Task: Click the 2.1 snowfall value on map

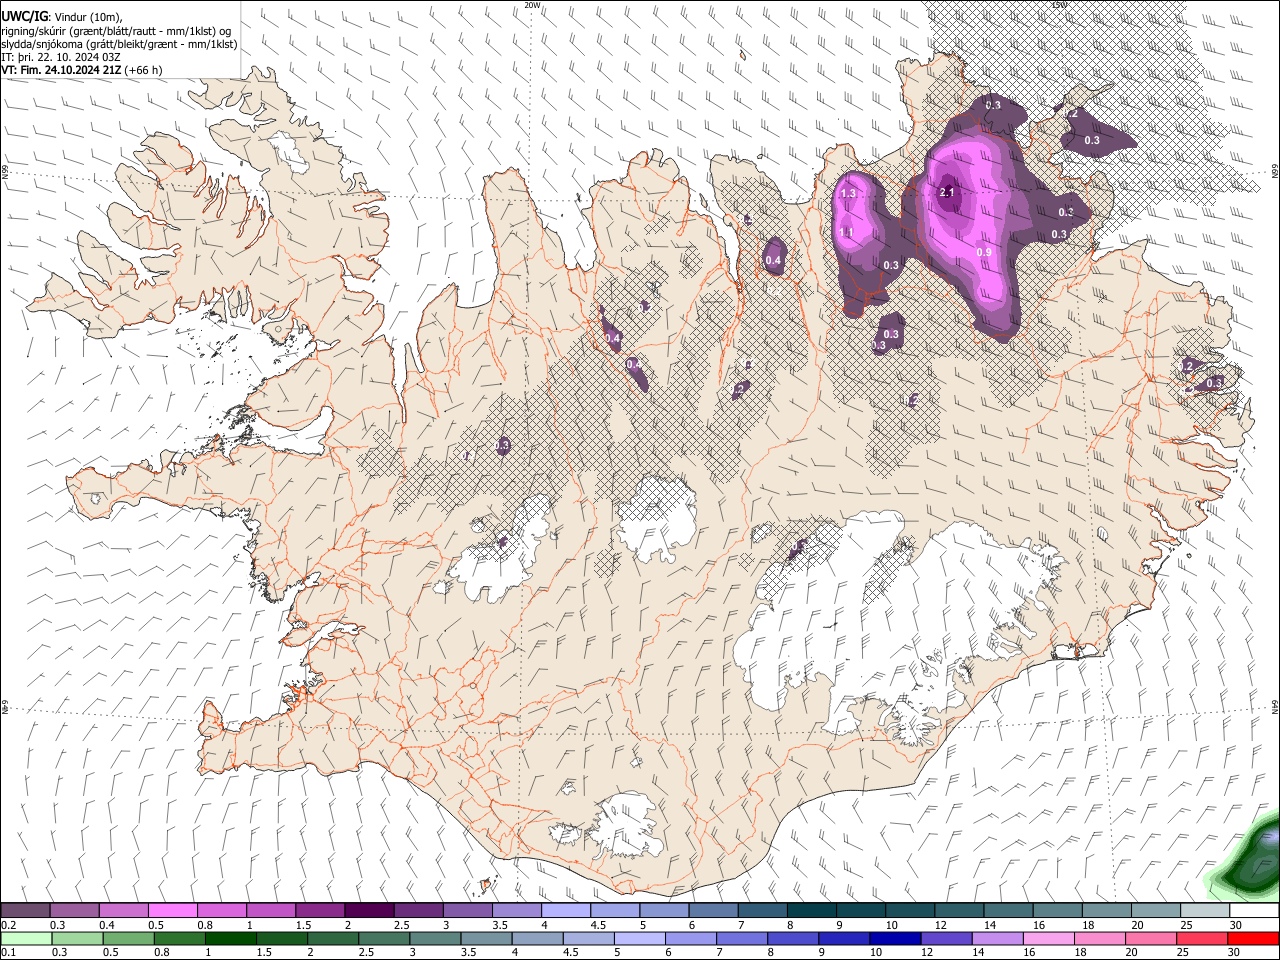Action: coord(948,192)
